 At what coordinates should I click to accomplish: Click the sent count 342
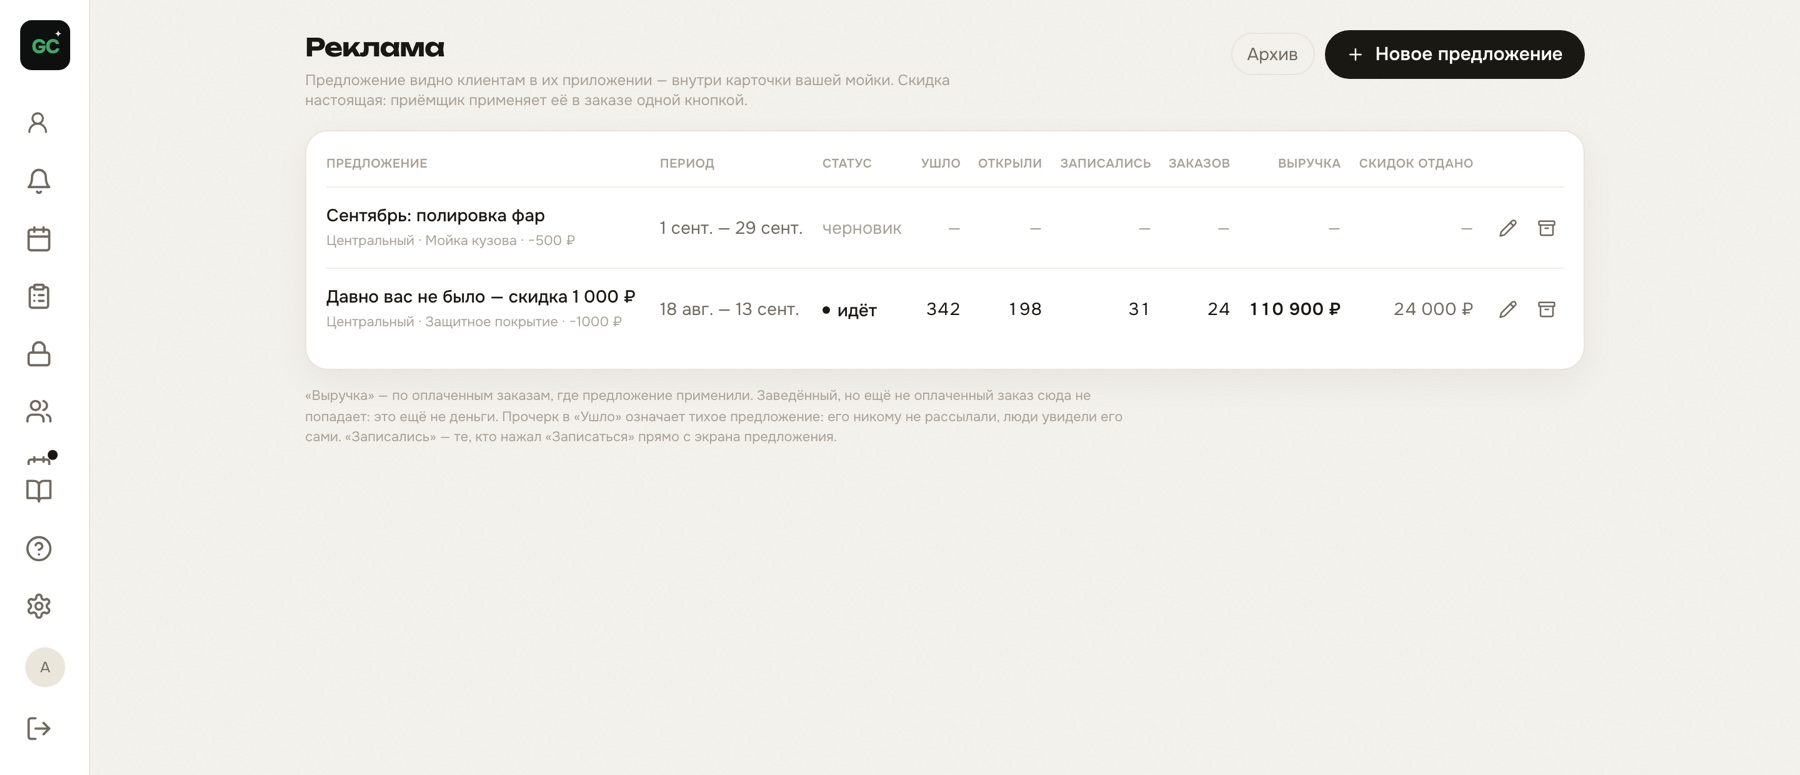pos(943,309)
